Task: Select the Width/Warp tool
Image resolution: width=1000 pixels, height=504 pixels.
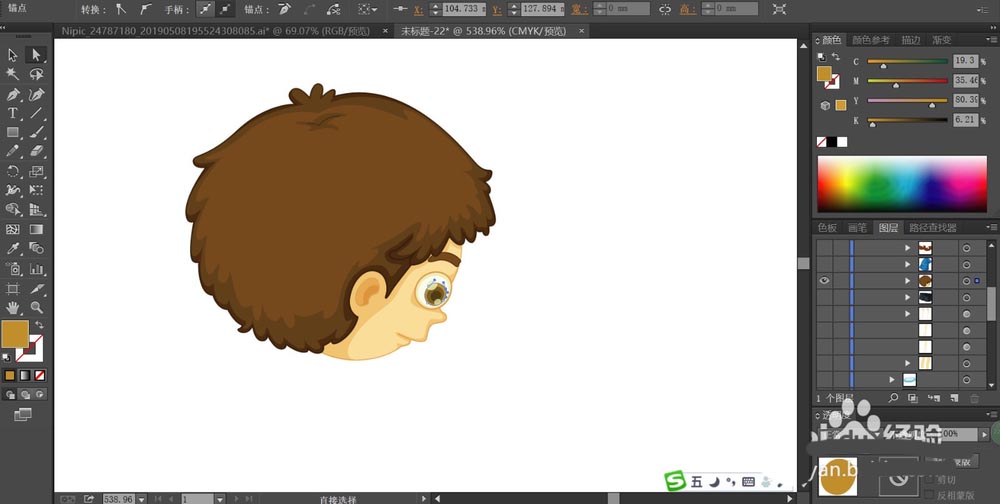Action: tap(13, 190)
